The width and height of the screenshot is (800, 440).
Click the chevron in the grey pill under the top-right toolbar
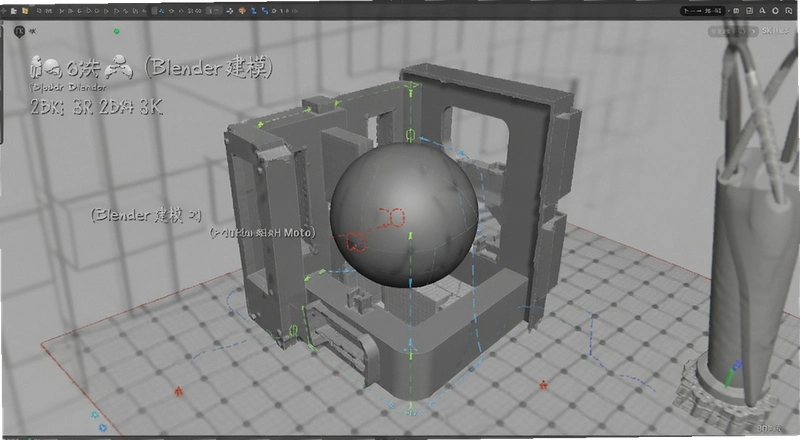tap(754, 32)
